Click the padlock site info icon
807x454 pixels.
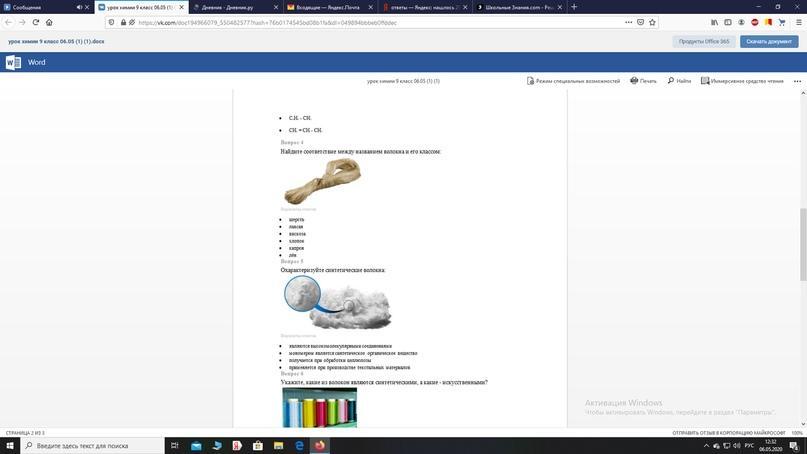(124, 23)
